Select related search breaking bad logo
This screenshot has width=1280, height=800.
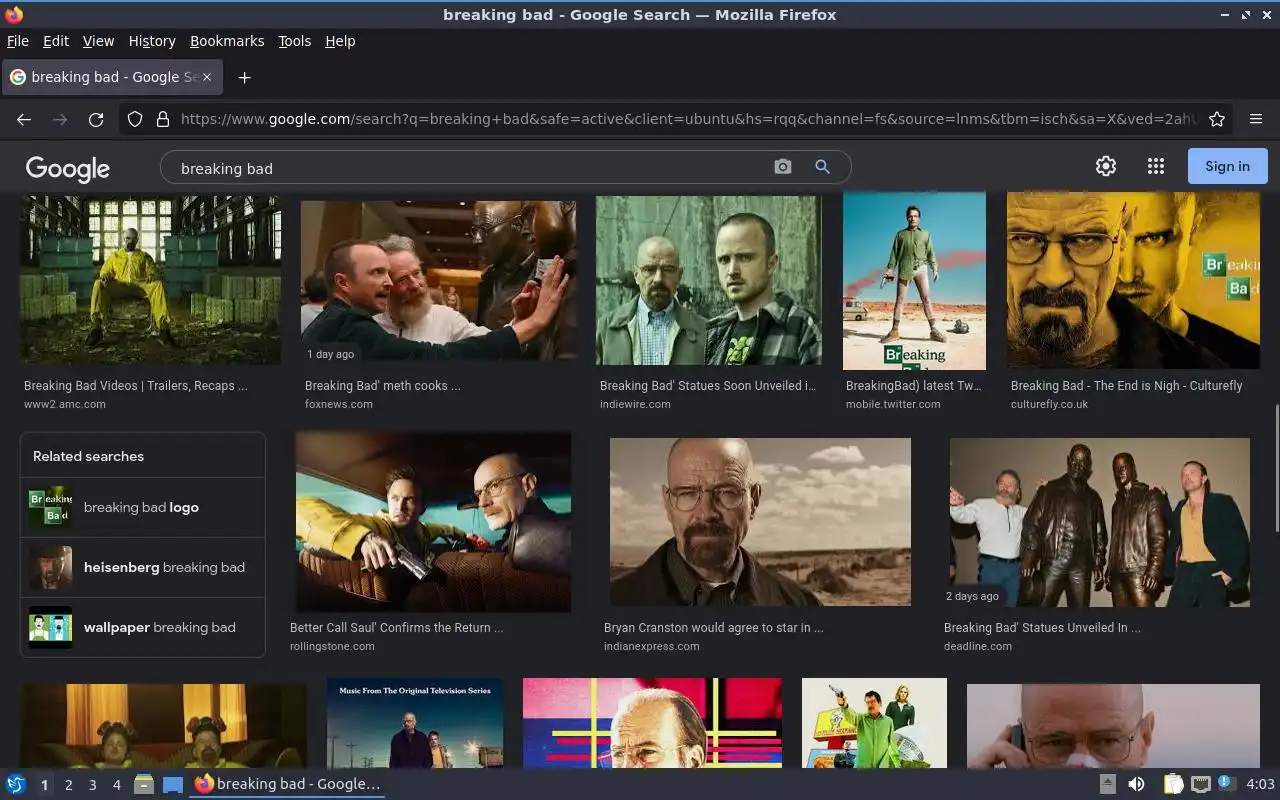[143, 507]
